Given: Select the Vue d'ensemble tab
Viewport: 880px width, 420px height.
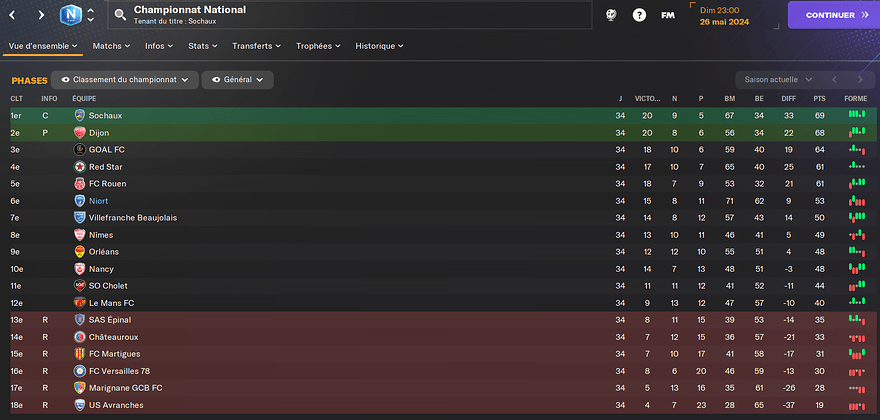Looking at the screenshot, I should point(41,46).
